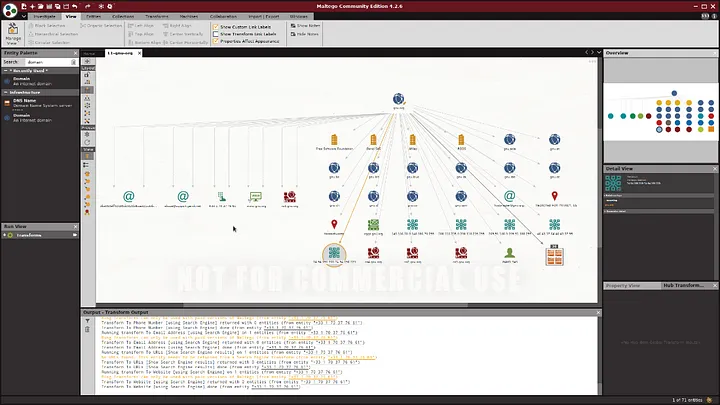Open the Collaboration ribbon tab
The width and height of the screenshot is (720, 405).
(x=223, y=17)
